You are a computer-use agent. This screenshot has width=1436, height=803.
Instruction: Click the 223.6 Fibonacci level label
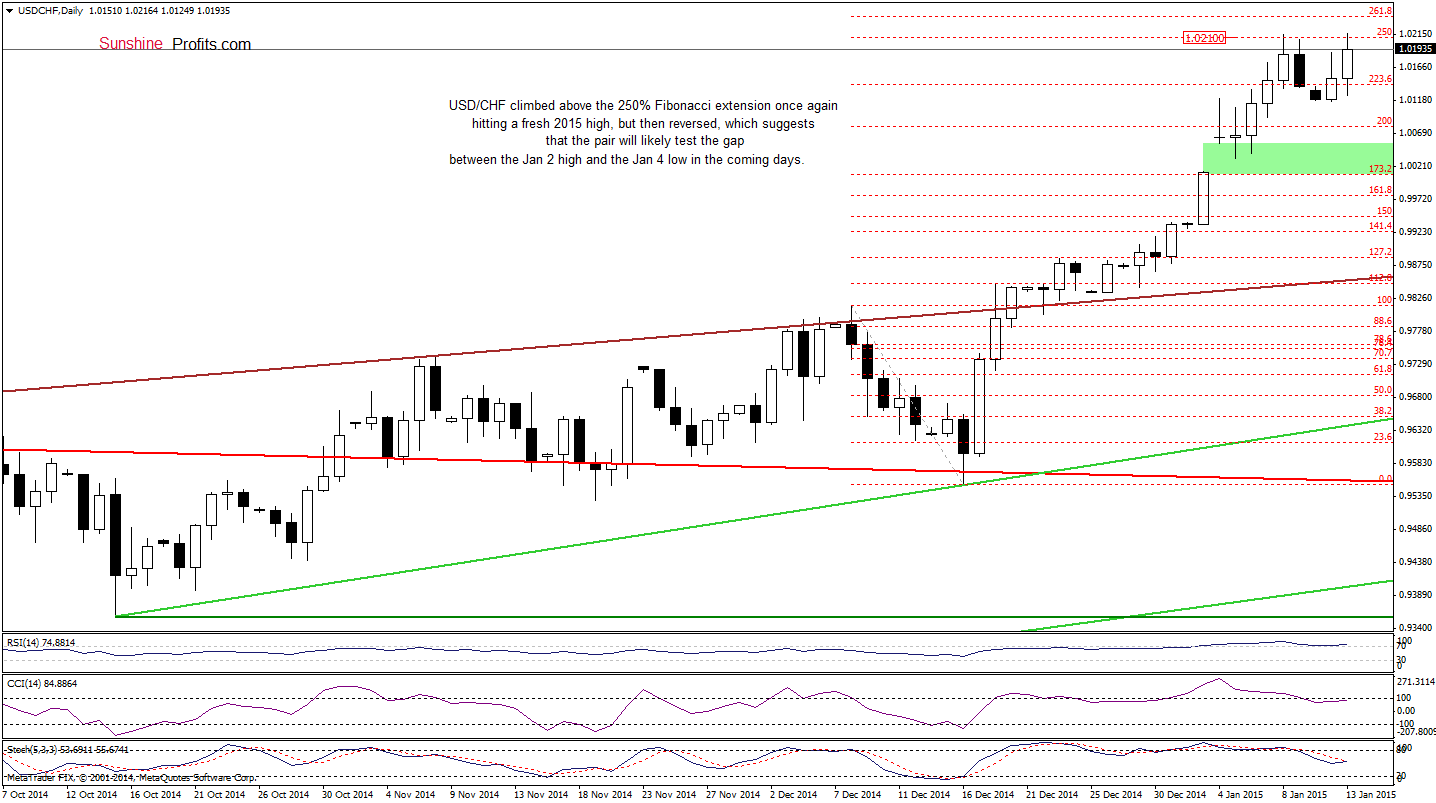[1380, 79]
